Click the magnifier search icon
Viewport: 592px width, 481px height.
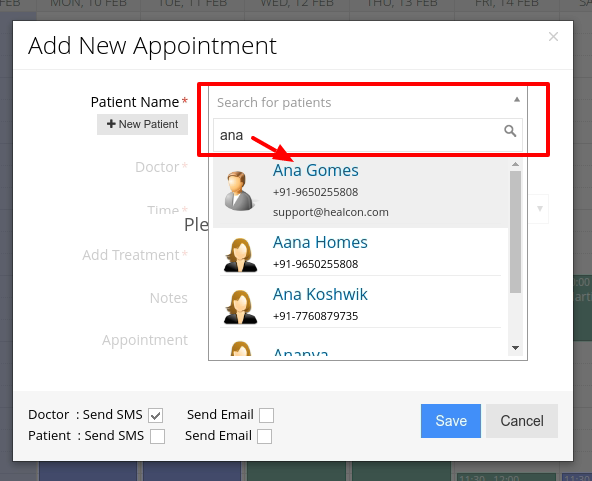tap(510, 131)
